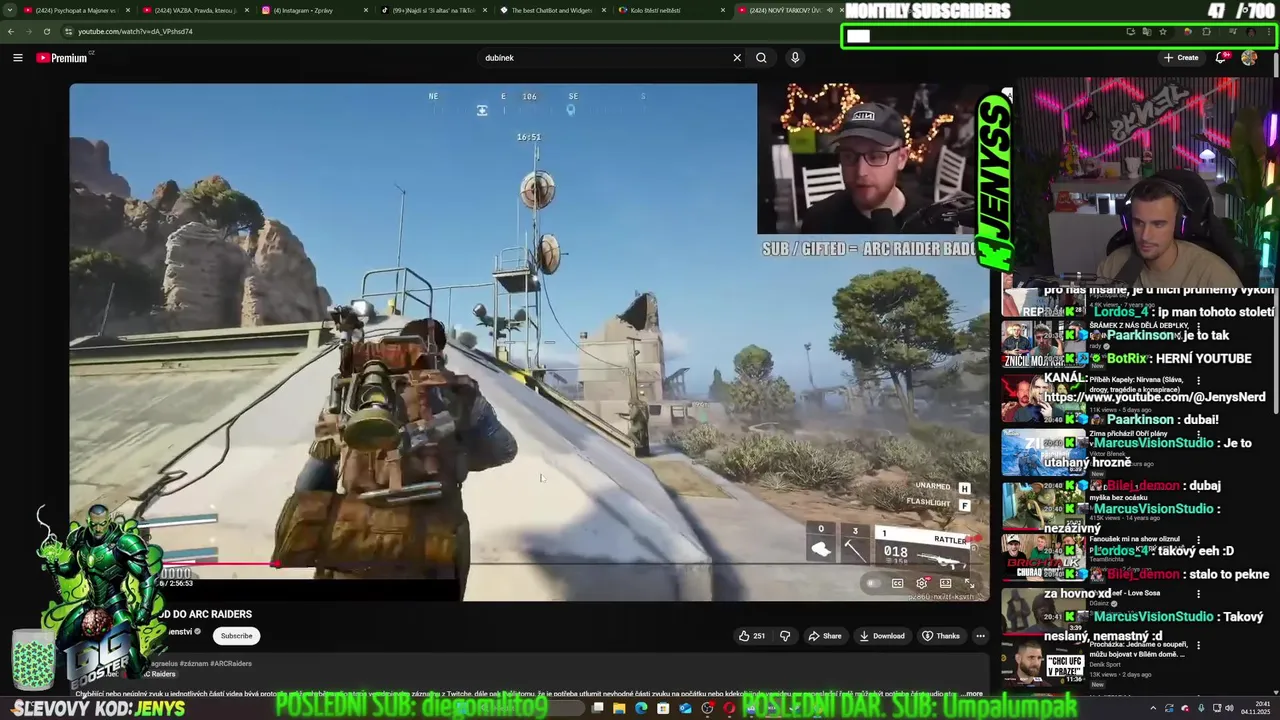
Task: Reload the page in the browser
Action: (x=46, y=31)
